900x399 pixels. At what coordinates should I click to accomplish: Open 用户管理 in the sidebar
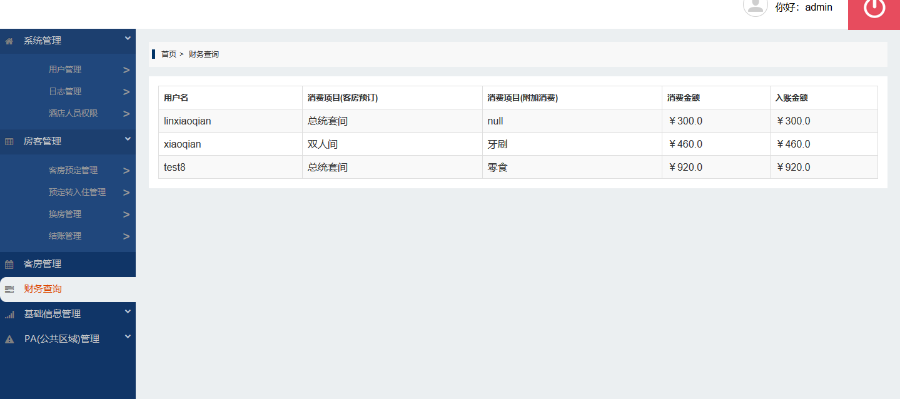[x=65, y=69]
